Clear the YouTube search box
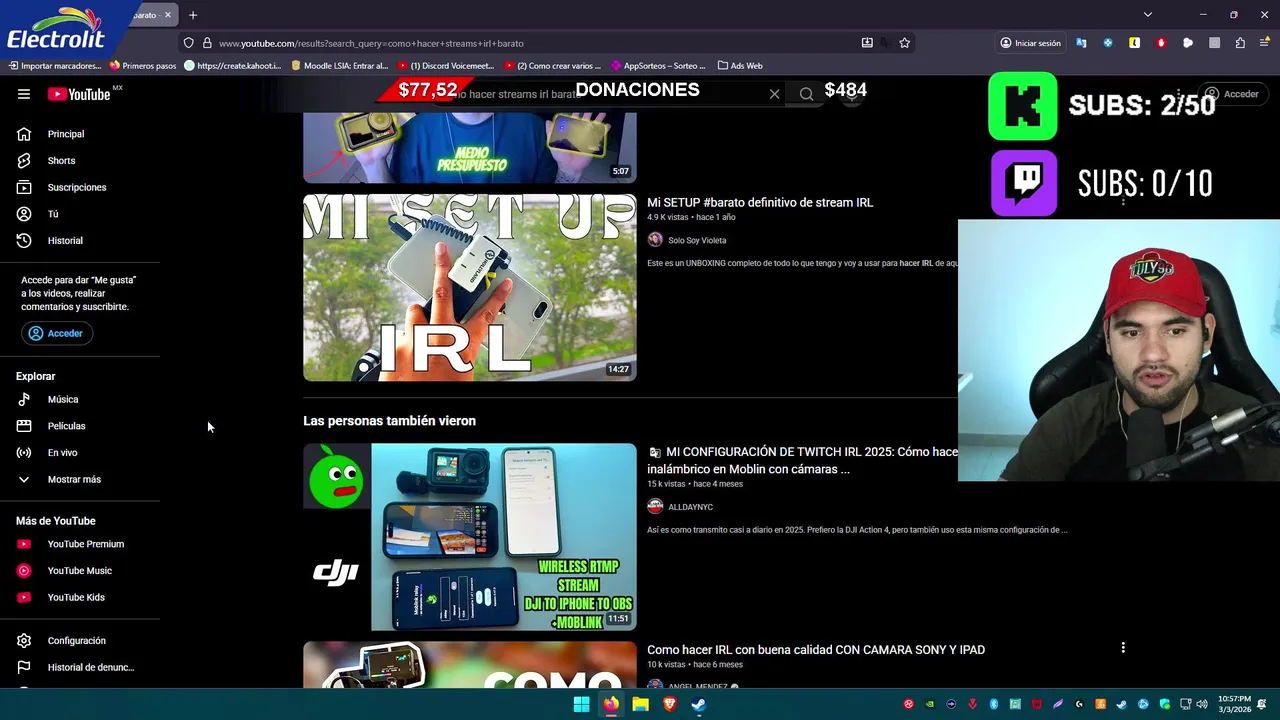This screenshot has width=1280, height=720. pos(774,94)
